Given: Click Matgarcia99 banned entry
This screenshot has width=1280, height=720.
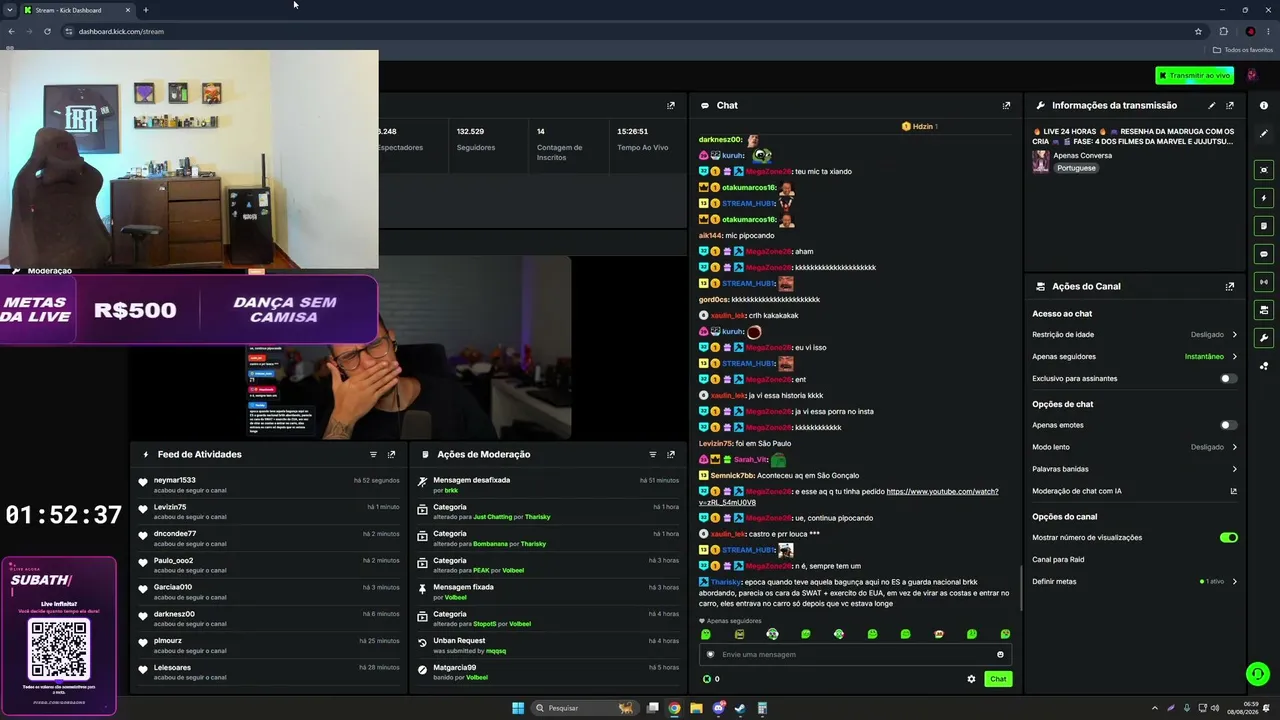Looking at the screenshot, I should [548, 672].
